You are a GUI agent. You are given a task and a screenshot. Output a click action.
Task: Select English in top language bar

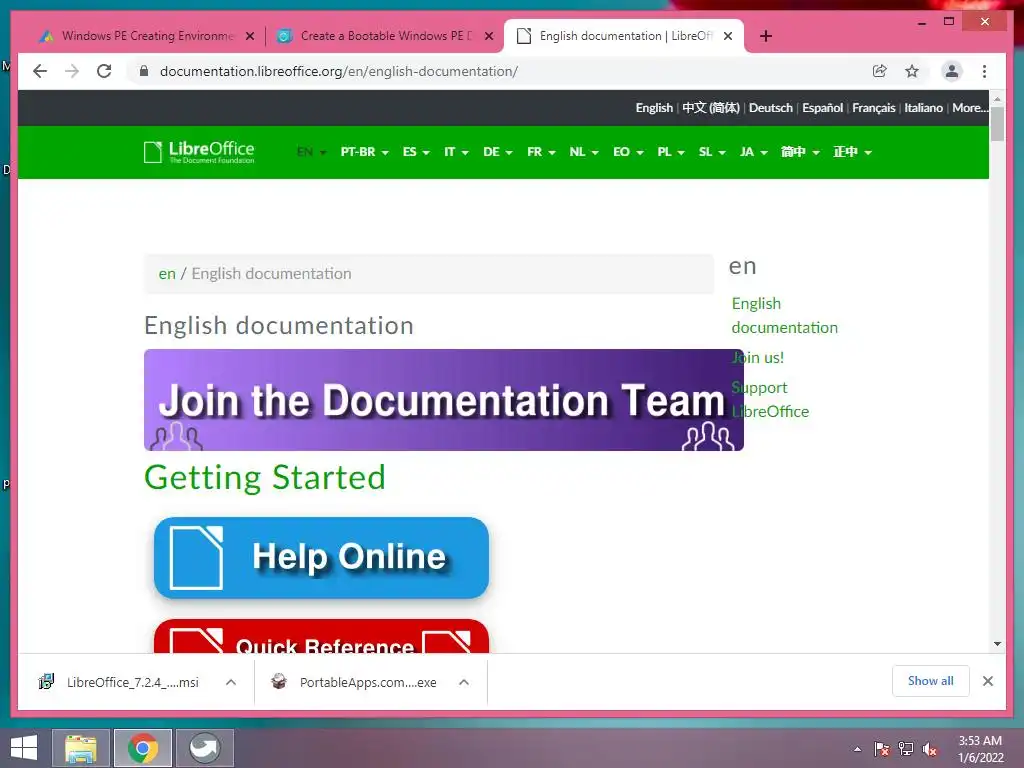(654, 108)
